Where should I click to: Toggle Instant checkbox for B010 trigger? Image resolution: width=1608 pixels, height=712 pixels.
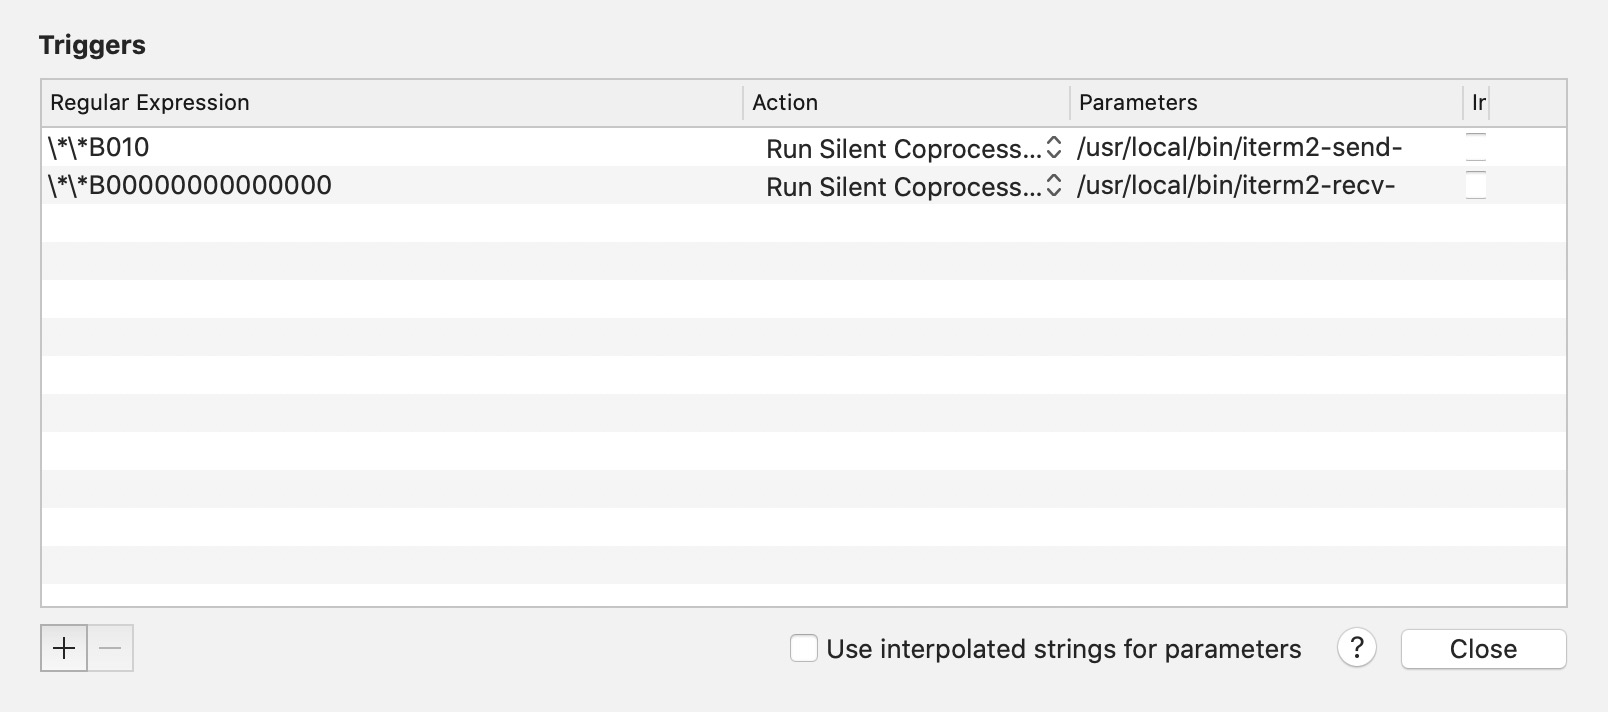[1475, 147]
